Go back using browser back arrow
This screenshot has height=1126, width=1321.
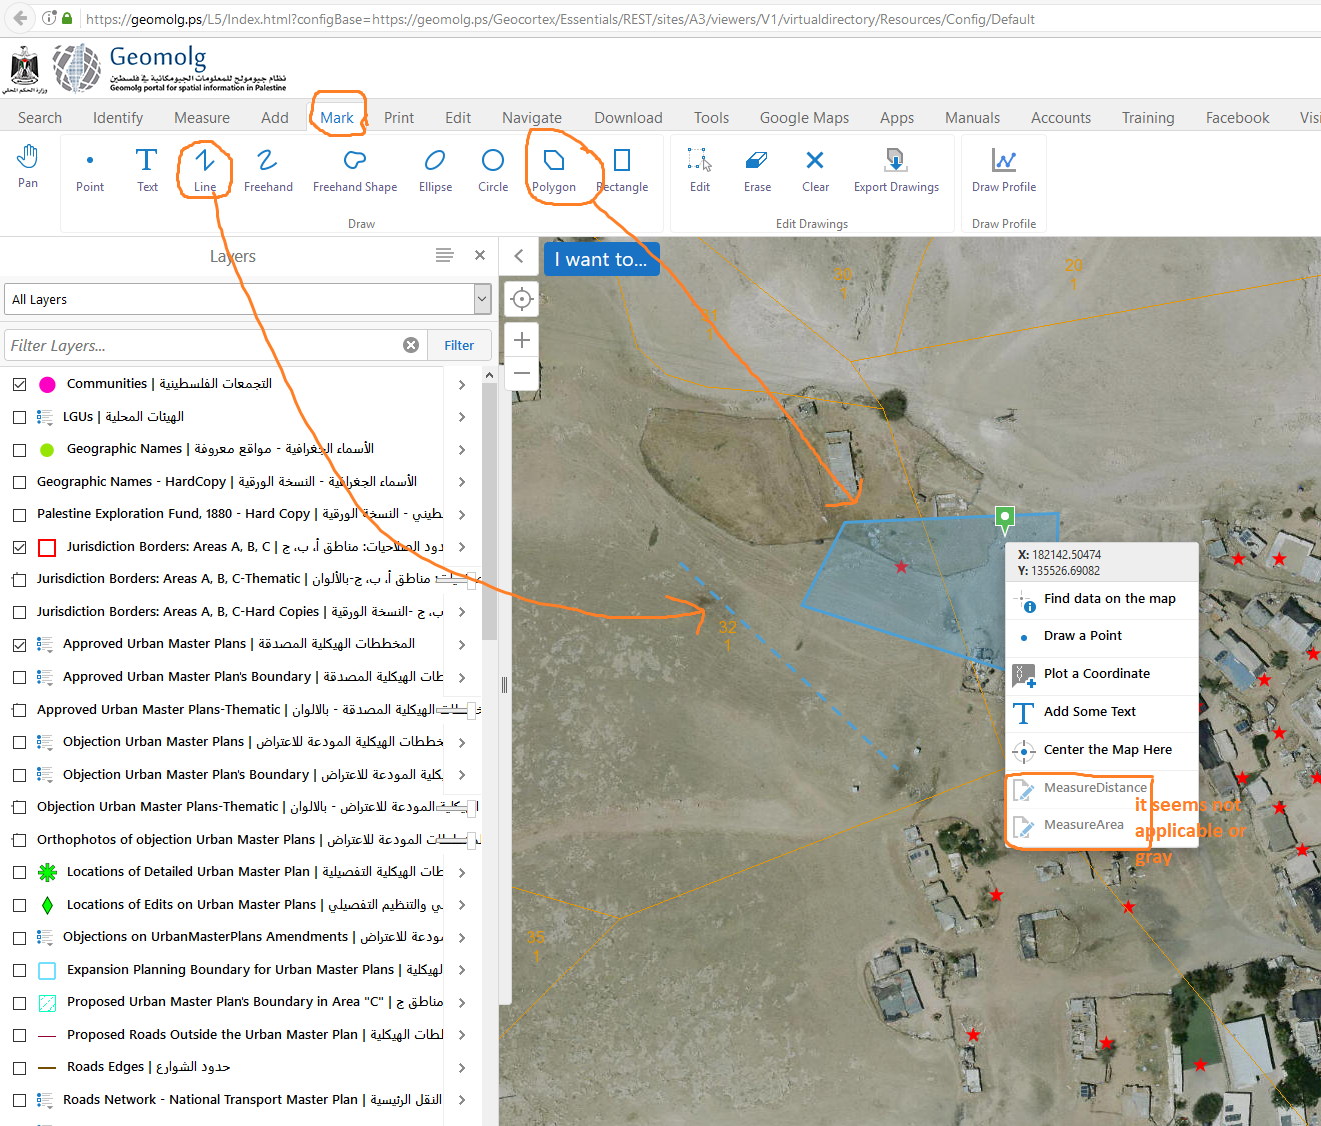point(20,18)
